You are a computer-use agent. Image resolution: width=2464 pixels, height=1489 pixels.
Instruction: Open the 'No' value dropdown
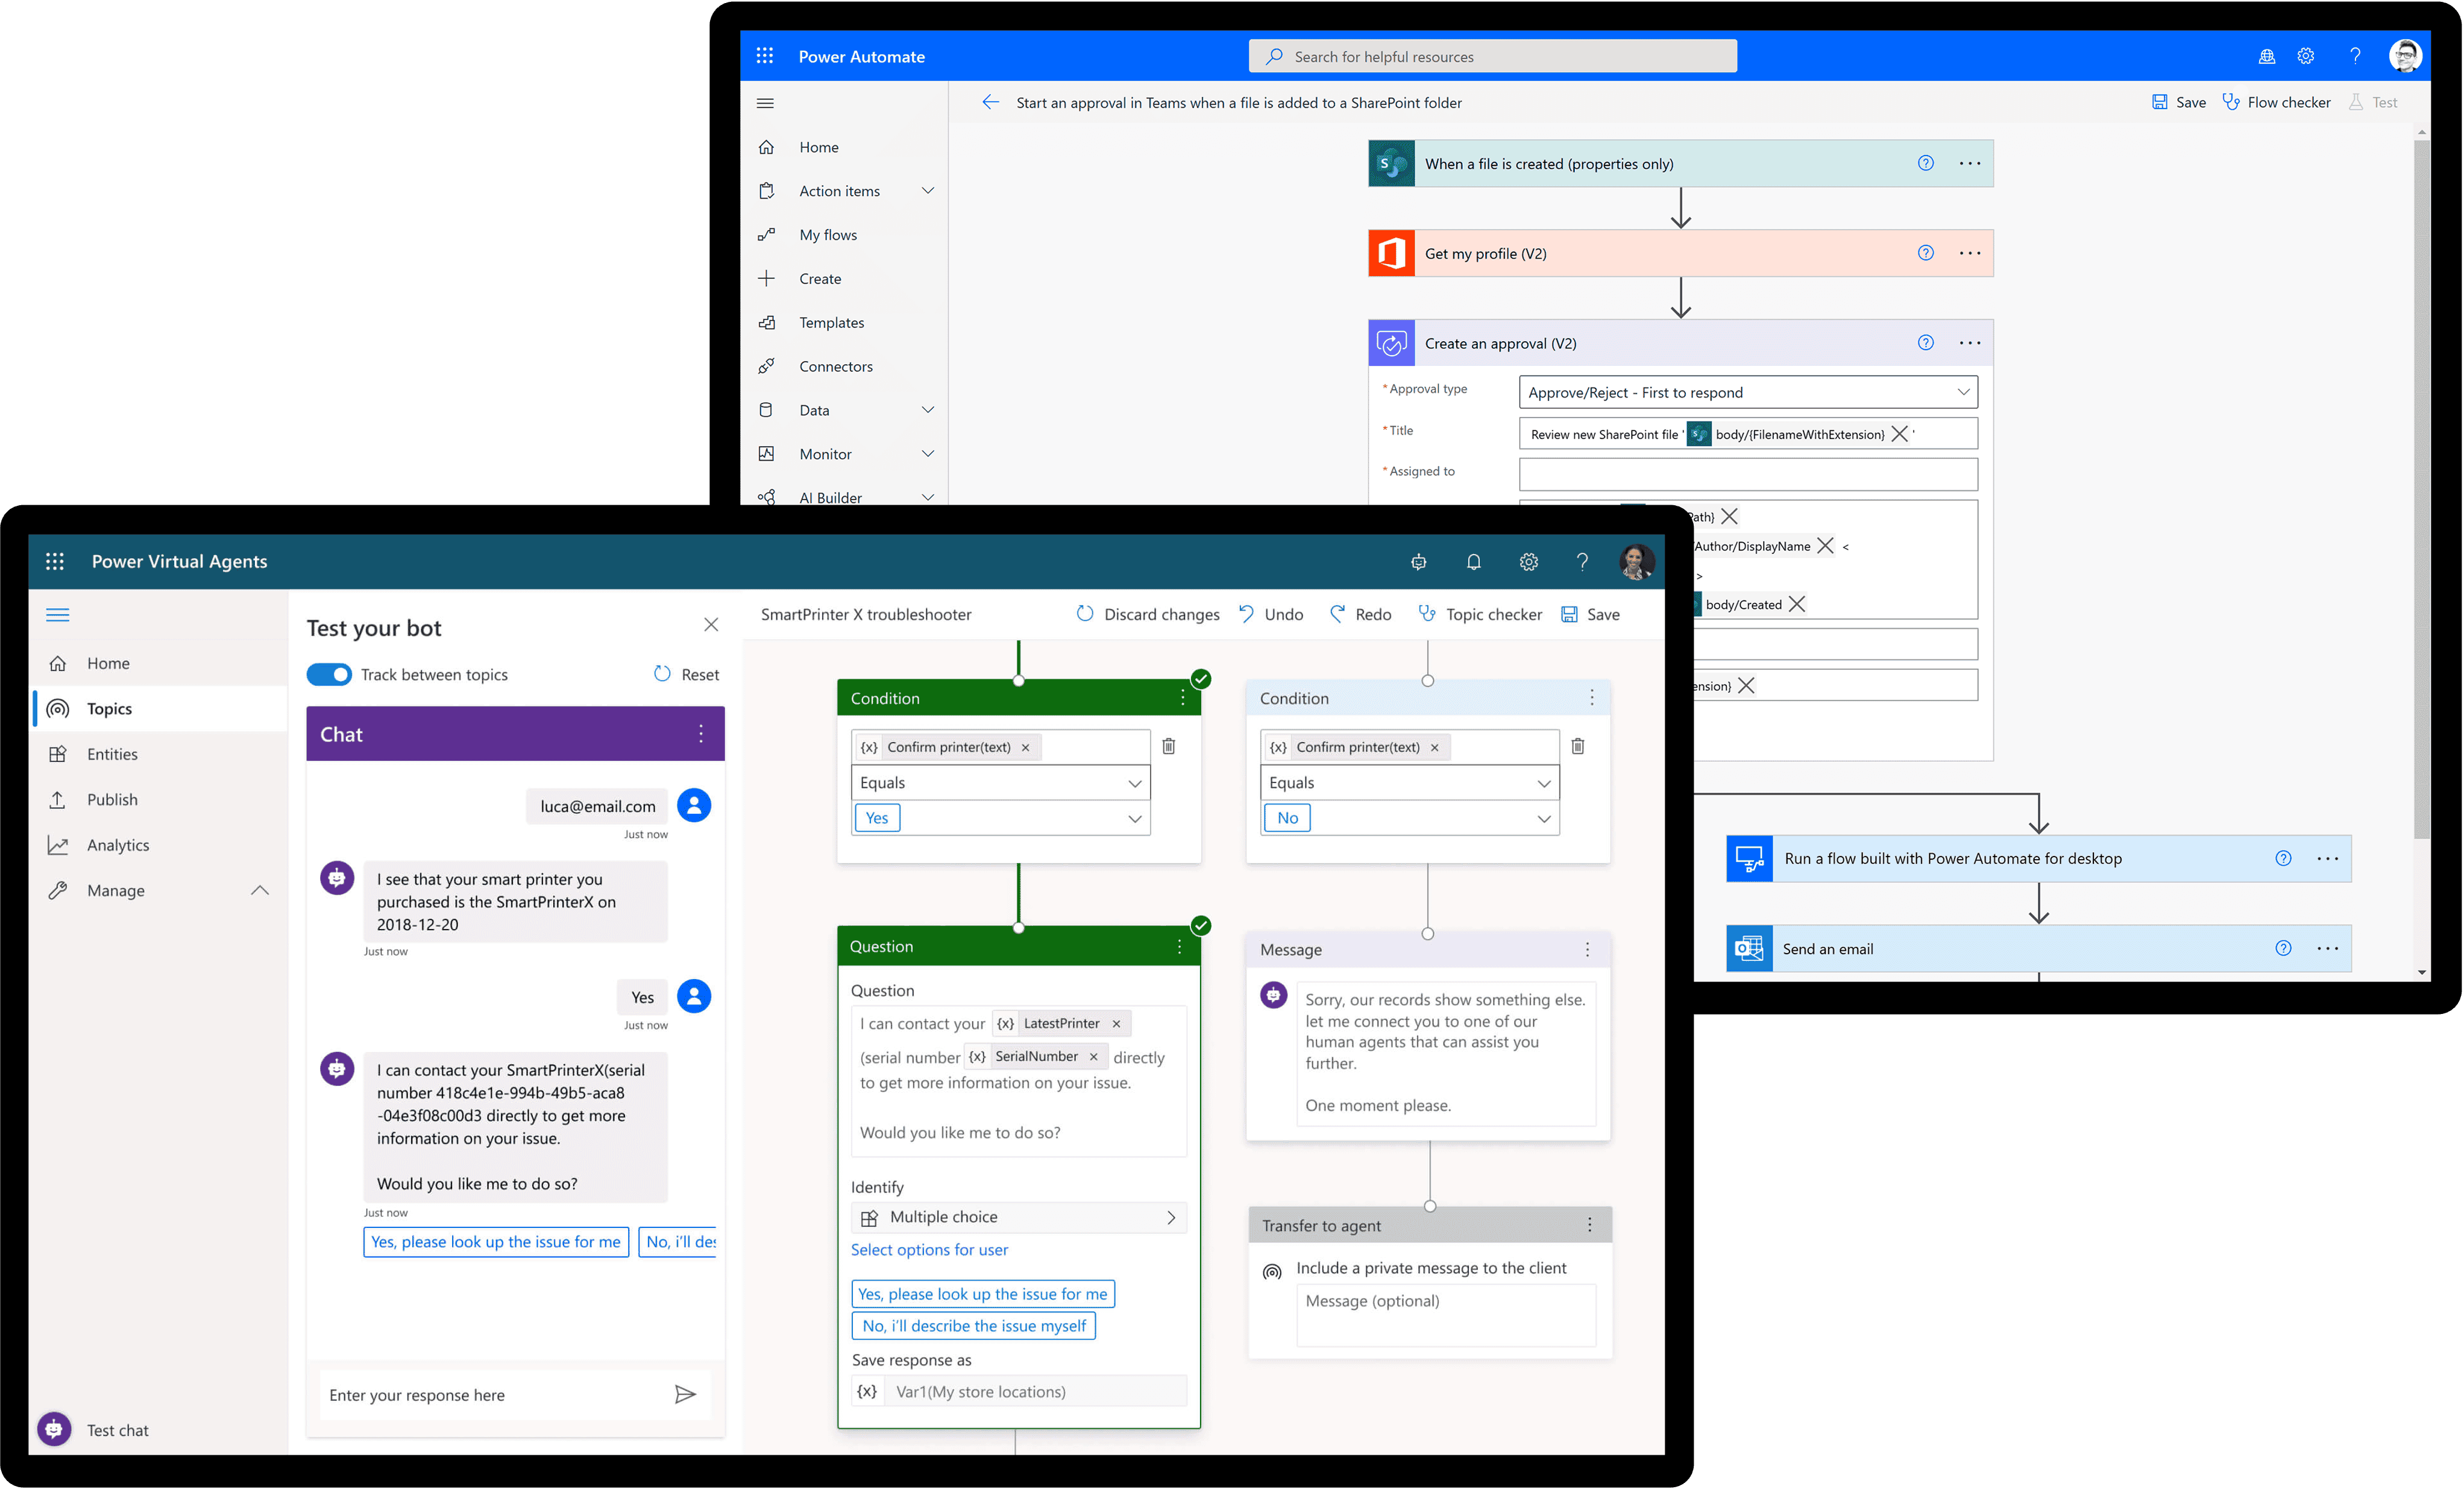point(1544,818)
